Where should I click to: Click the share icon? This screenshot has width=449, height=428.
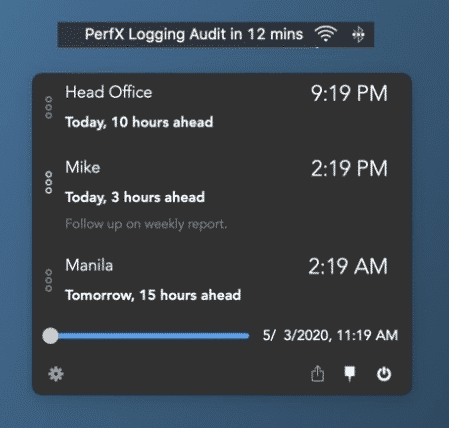point(317,373)
